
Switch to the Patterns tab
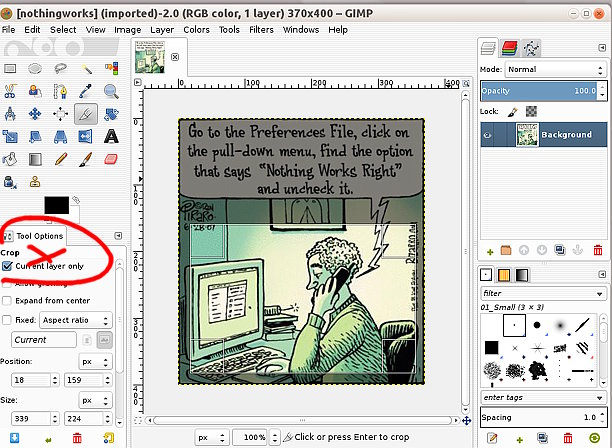503,275
